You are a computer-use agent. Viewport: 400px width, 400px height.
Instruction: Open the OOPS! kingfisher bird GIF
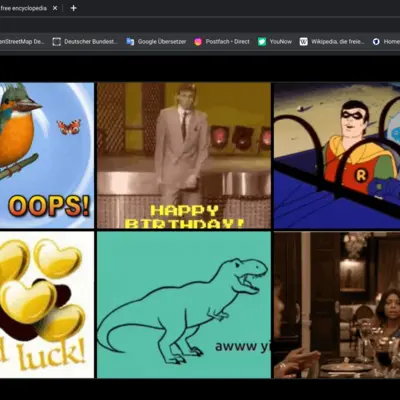click(47, 155)
